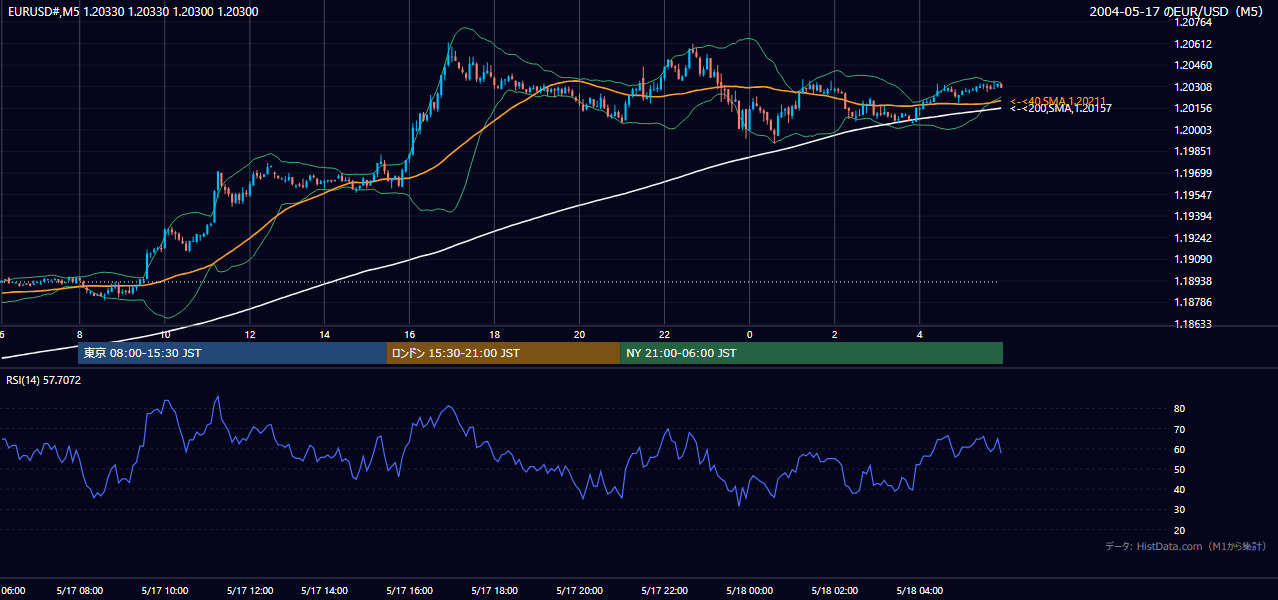Click price axis label 1.18786
The image size is (1278, 600).
point(1193,302)
